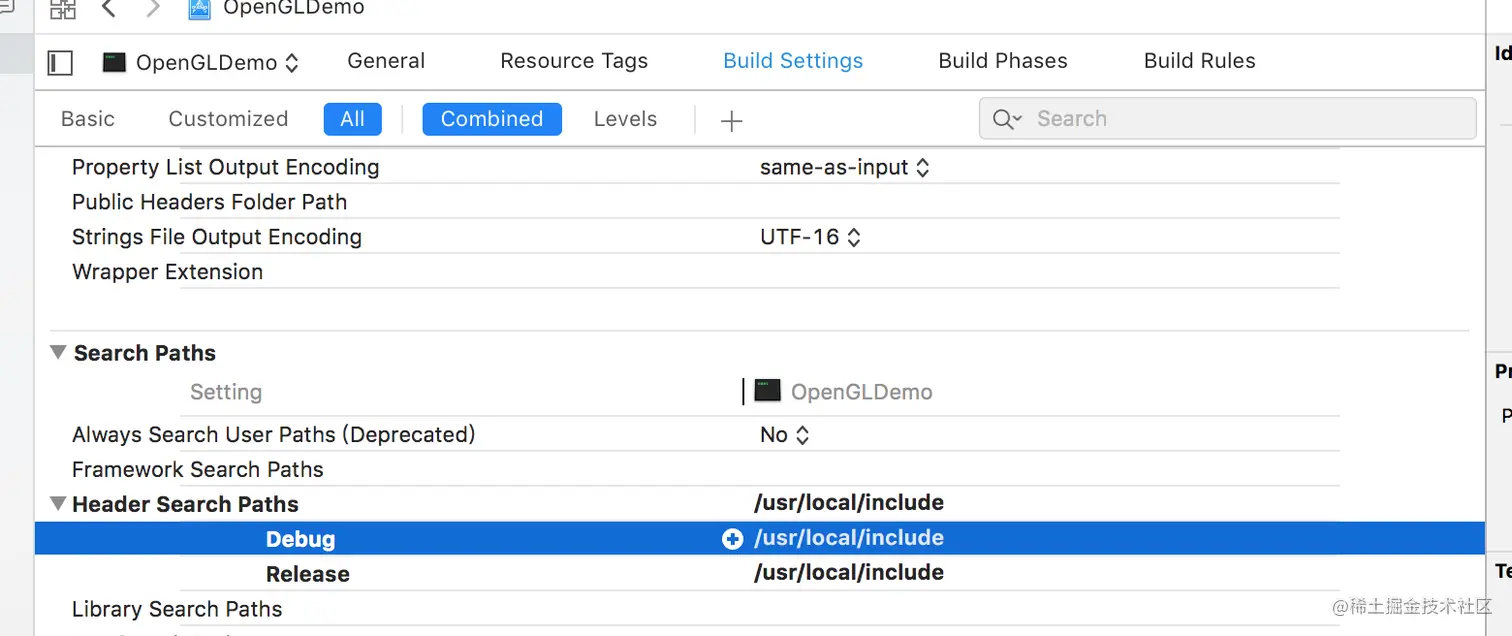Click the OpenGLDemo target terminal icon
The image size is (1512, 636).
[114, 62]
